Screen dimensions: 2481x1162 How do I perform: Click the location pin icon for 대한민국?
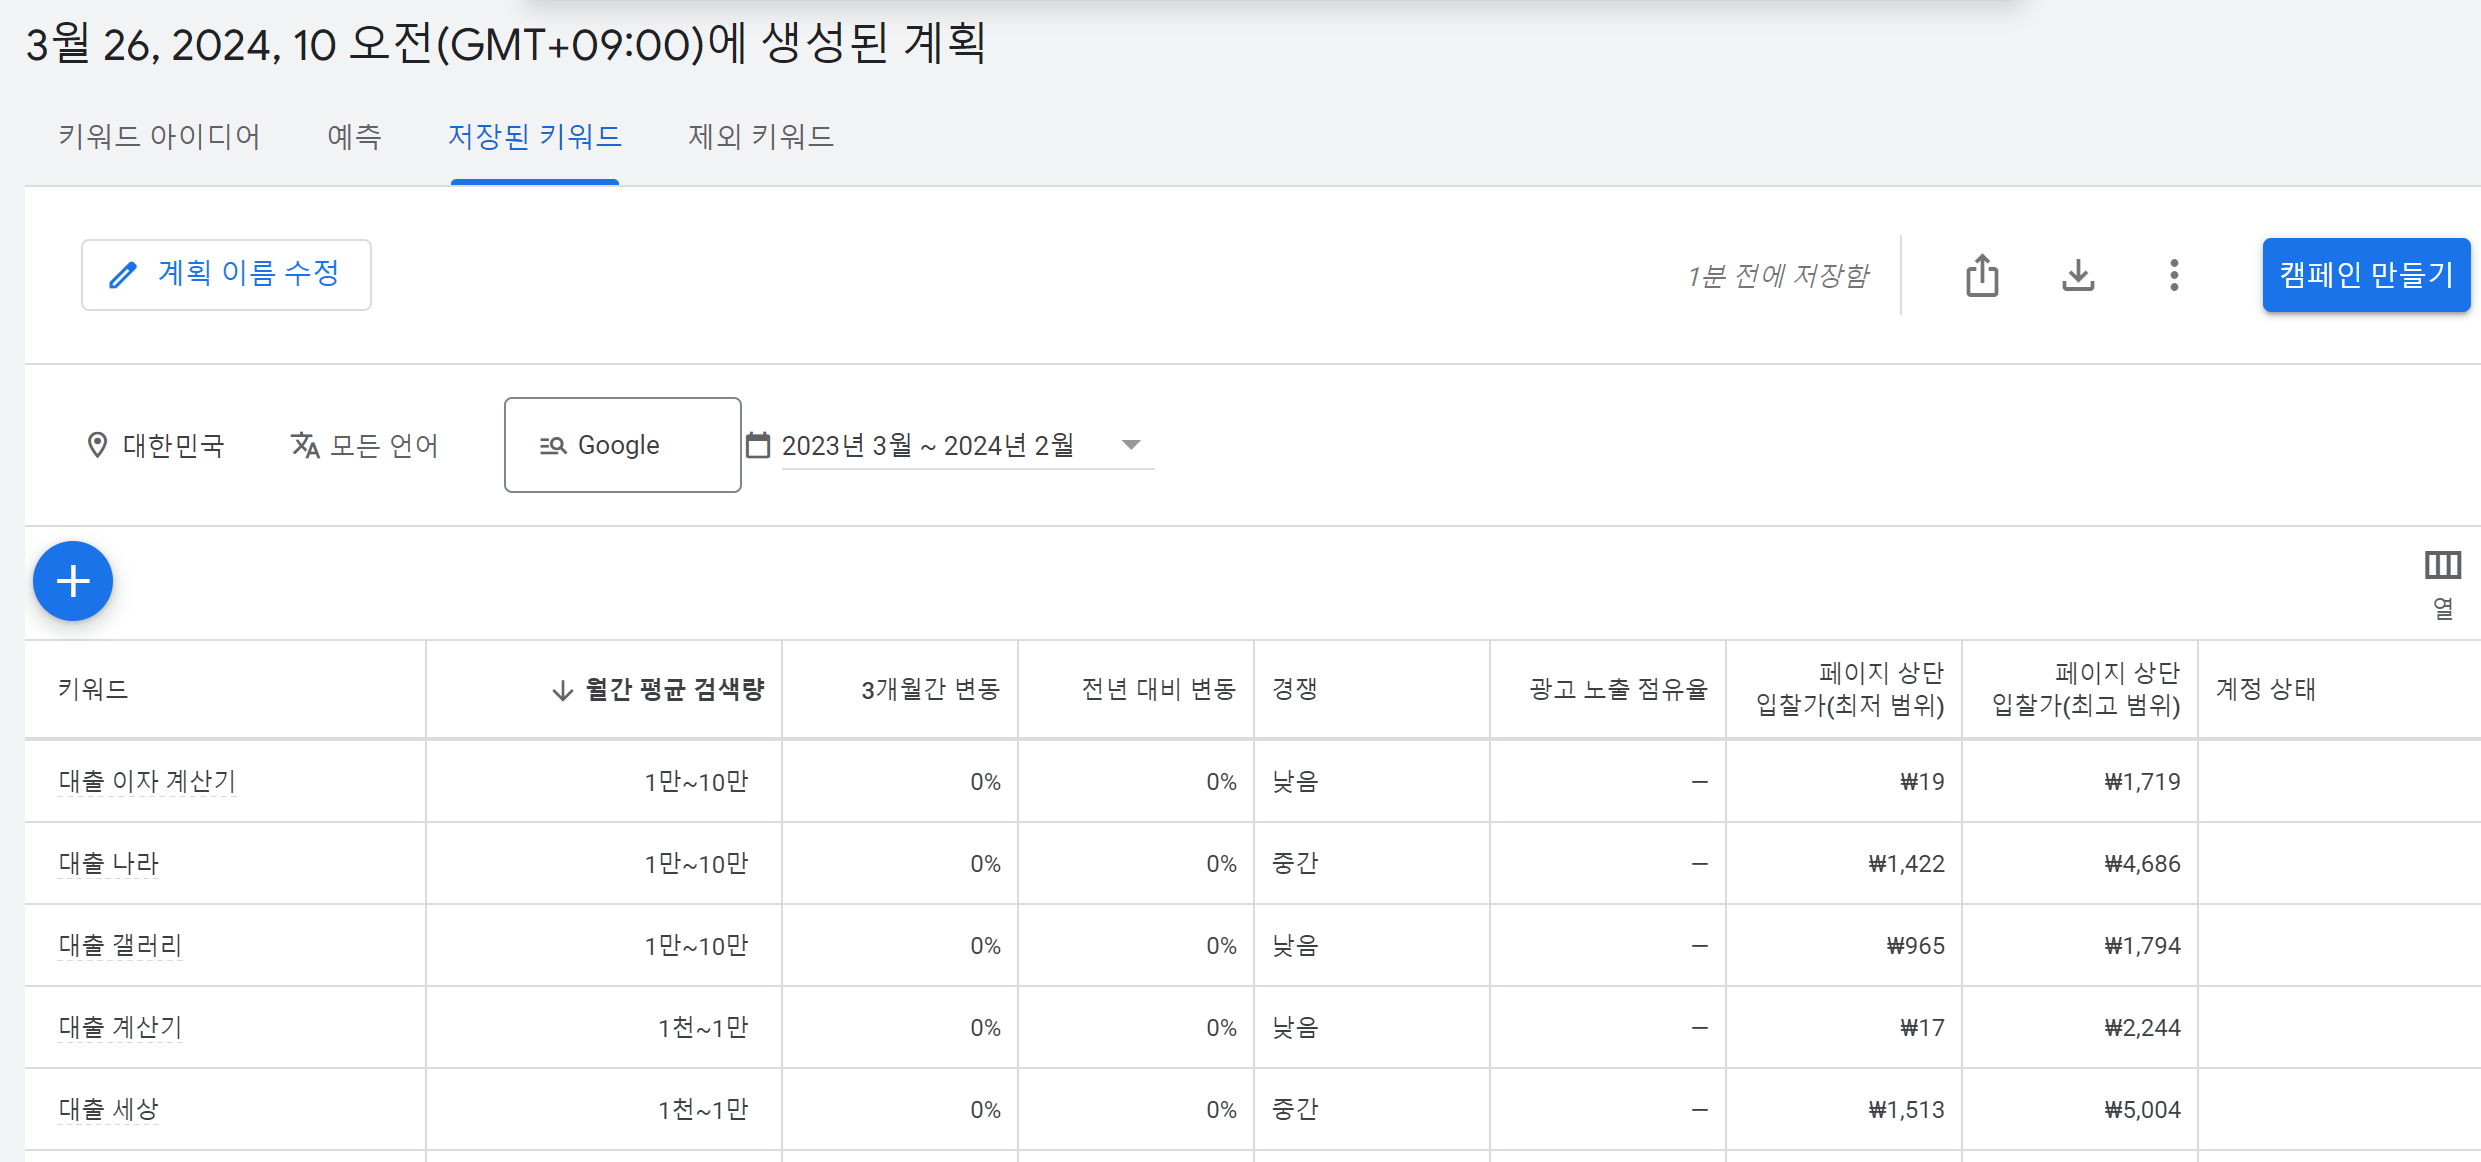[x=98, y=445]
